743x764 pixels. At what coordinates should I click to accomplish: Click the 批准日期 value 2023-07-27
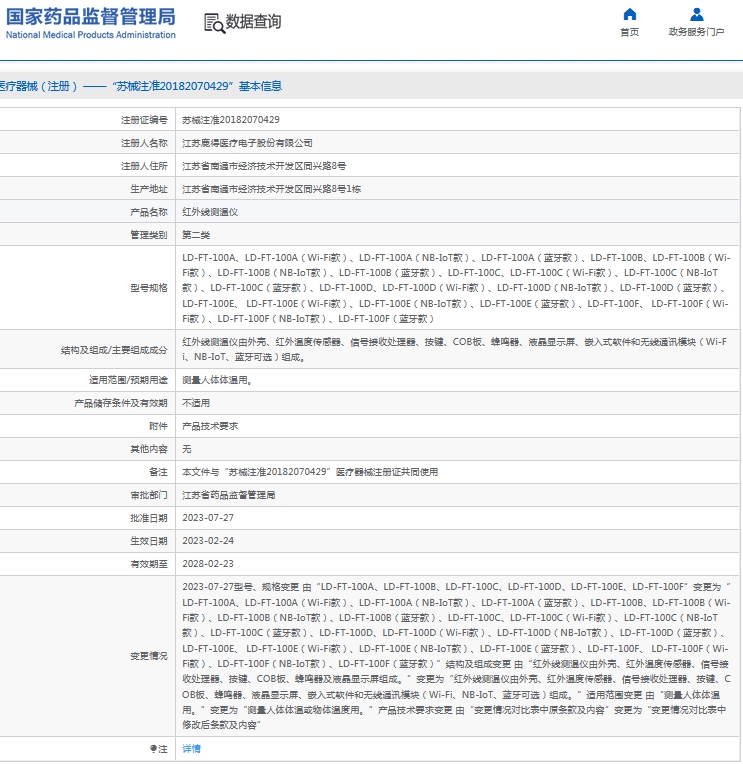coord(207,518)
